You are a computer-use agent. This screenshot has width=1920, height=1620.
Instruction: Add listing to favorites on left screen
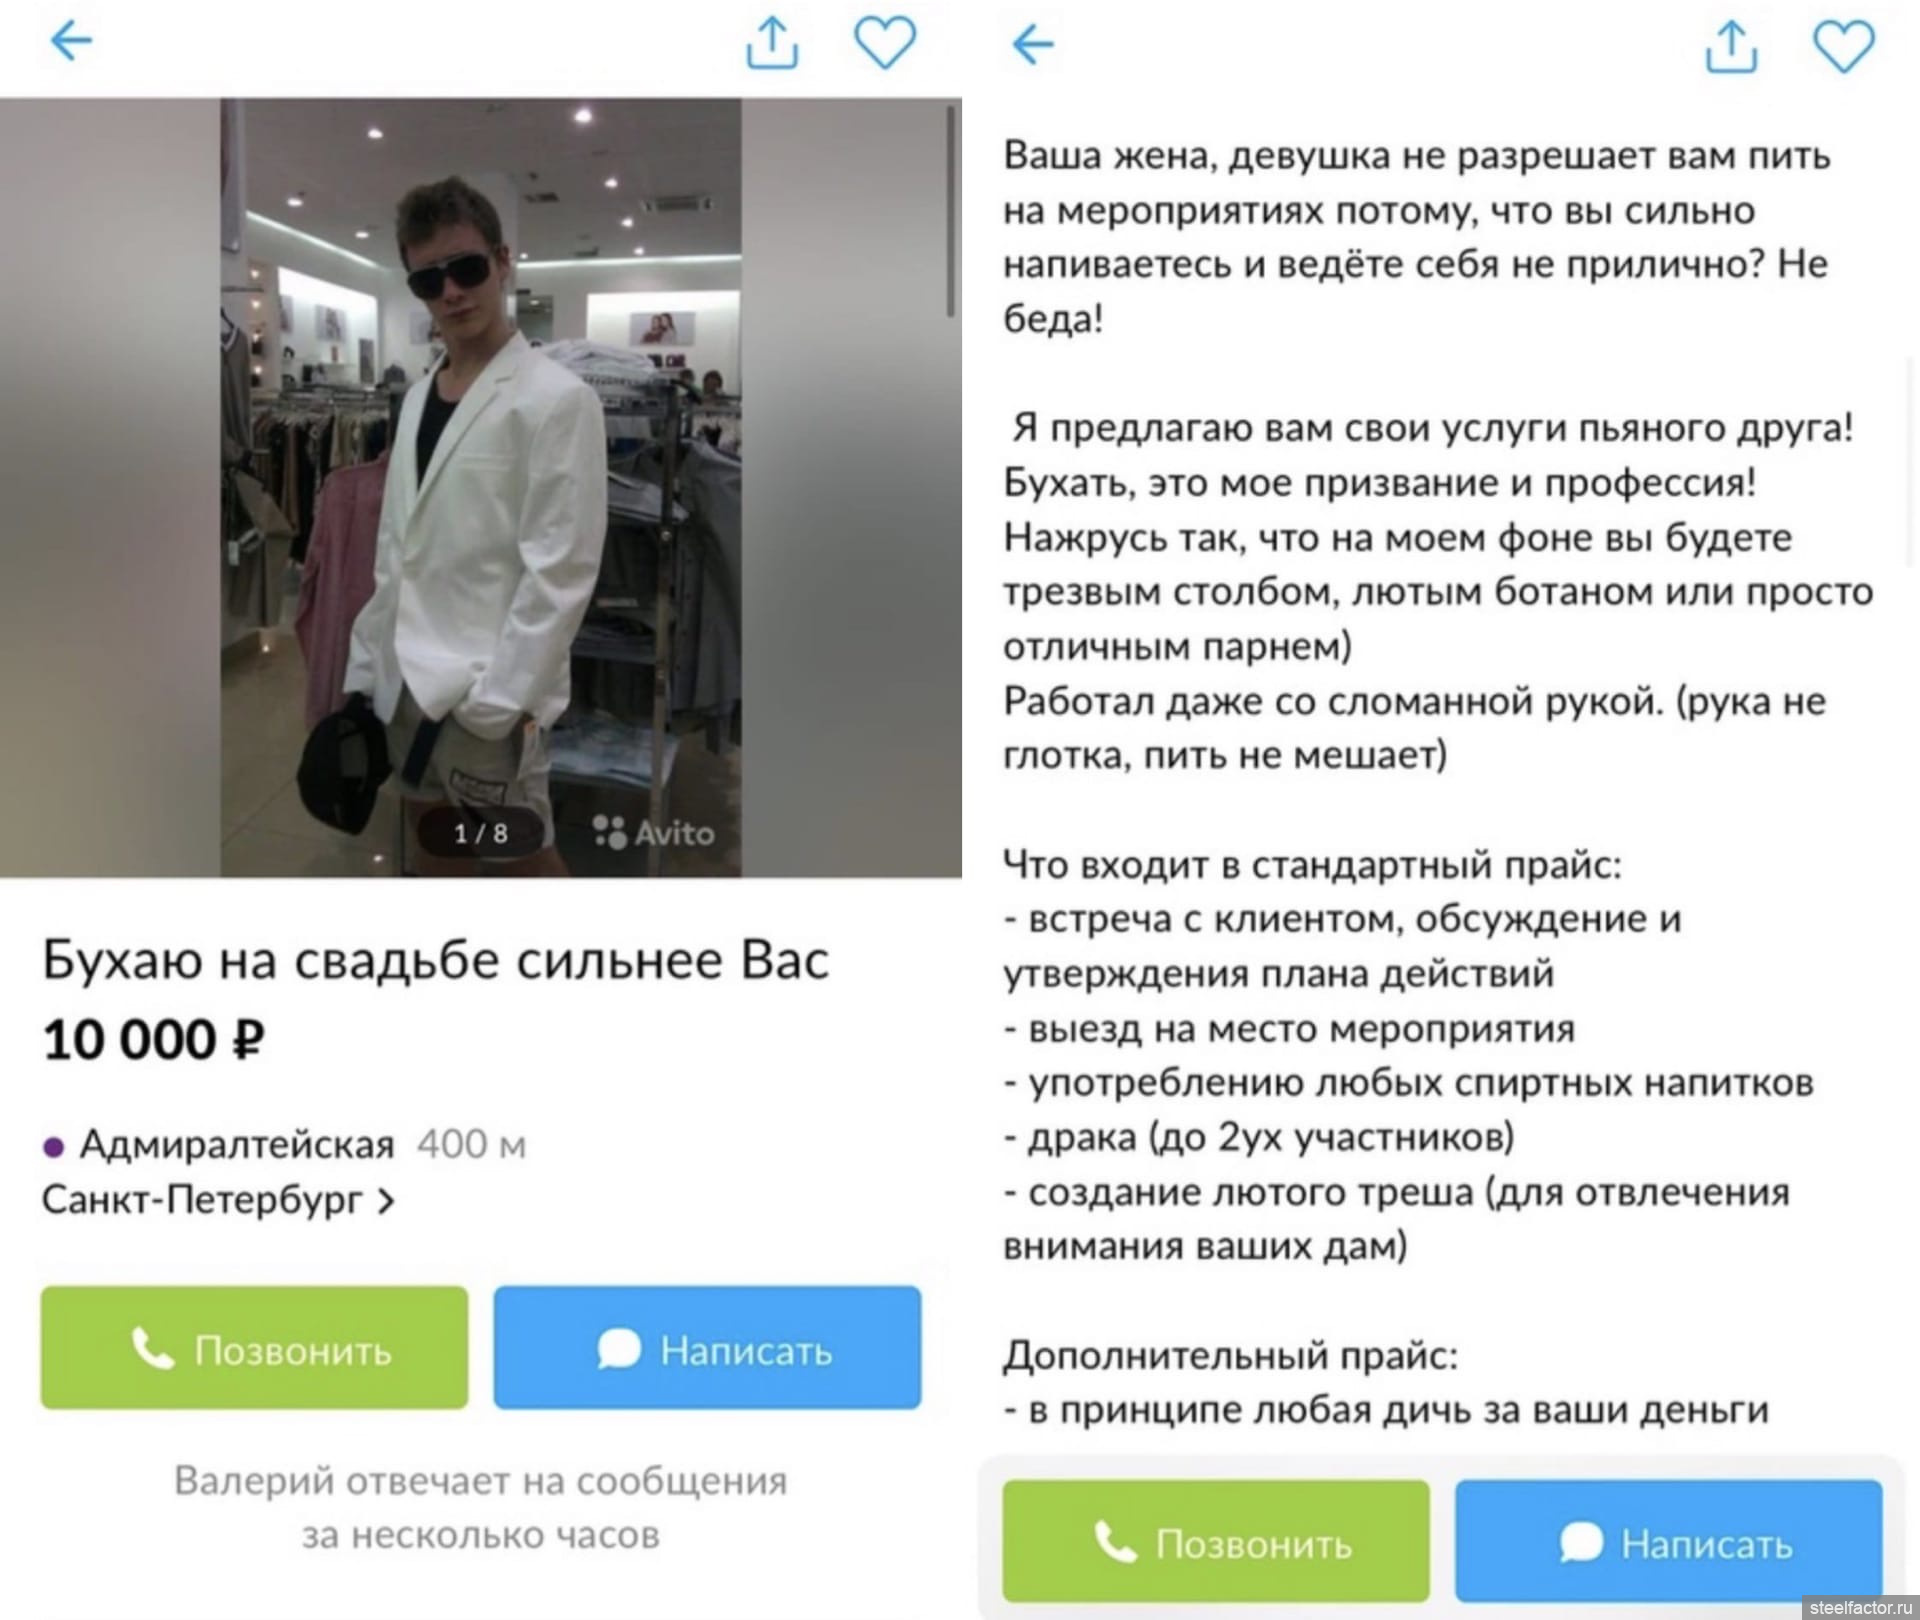click(x=885, y=44)
